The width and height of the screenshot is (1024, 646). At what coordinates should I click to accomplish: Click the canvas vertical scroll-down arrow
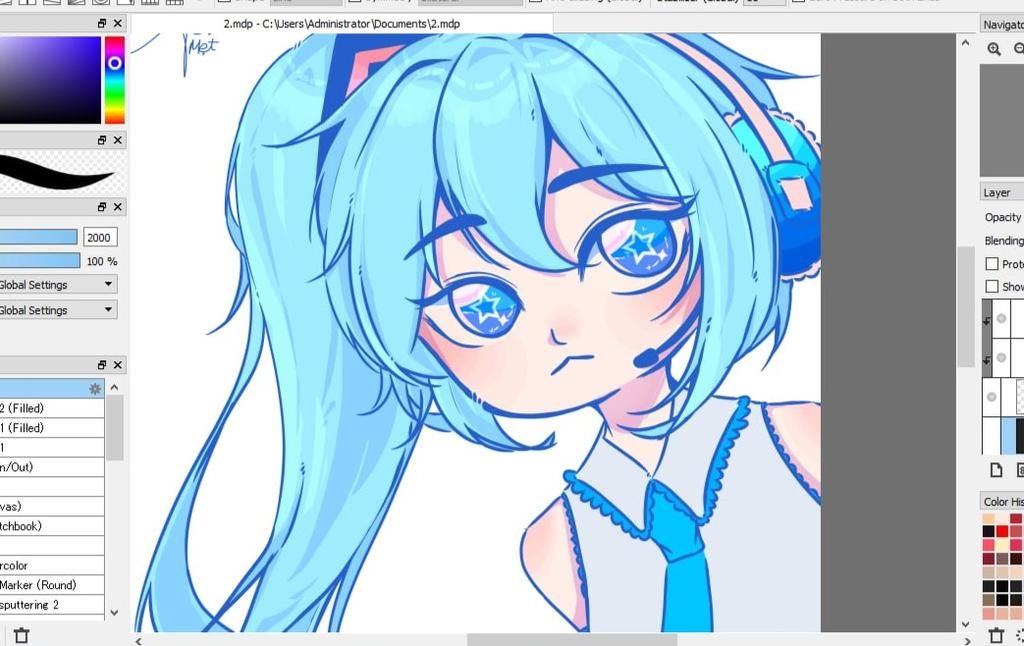965,624
